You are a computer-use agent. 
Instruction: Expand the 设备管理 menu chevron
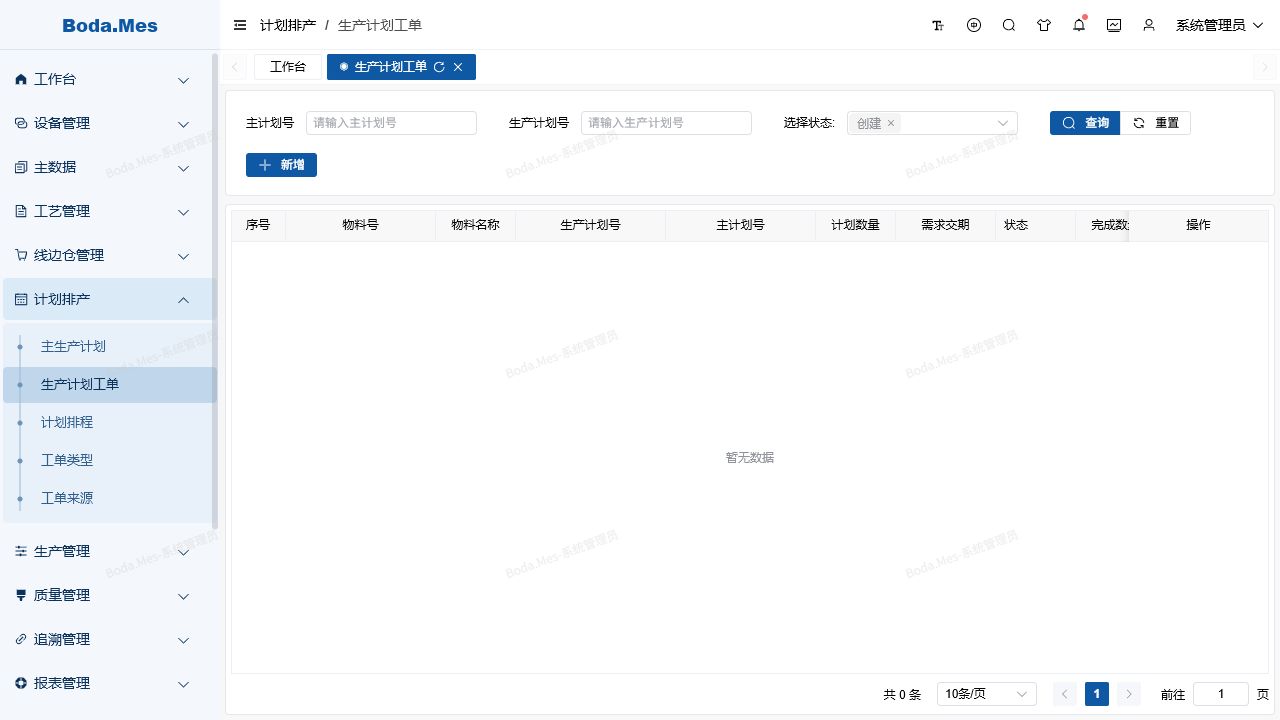[183, 124]
